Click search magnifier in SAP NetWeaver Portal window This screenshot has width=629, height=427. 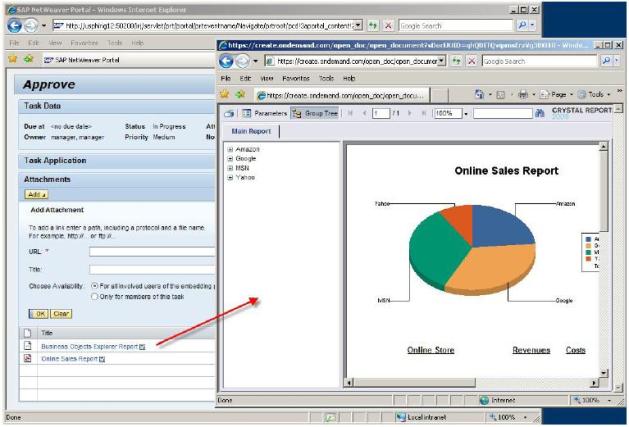tap(522, 26)
